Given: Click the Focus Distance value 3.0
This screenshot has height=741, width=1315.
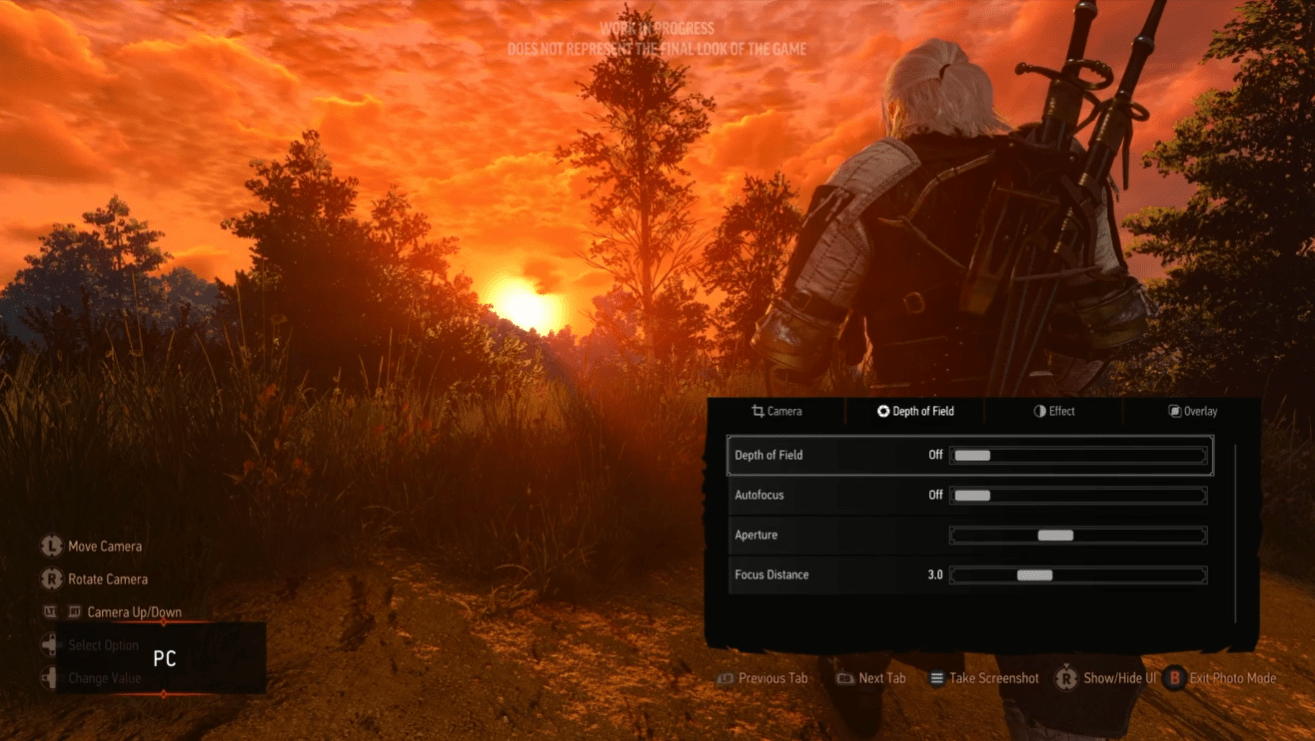Looking at the screenshot, I should pos(935,575).
